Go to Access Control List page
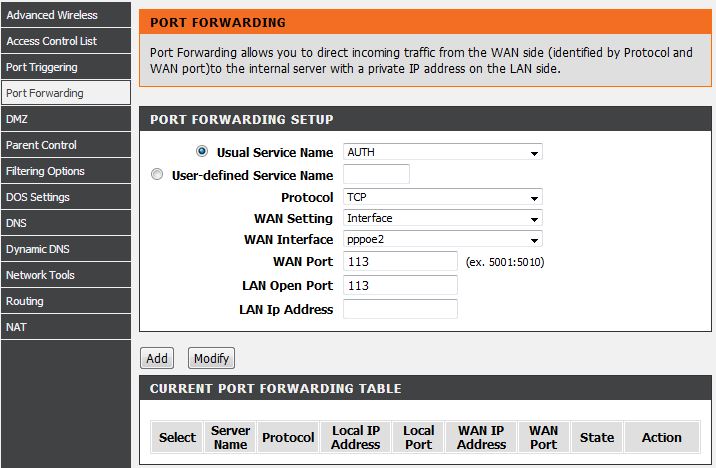Image resolution: width=716 pixels, height=468 pixels. tap(65, 41)
